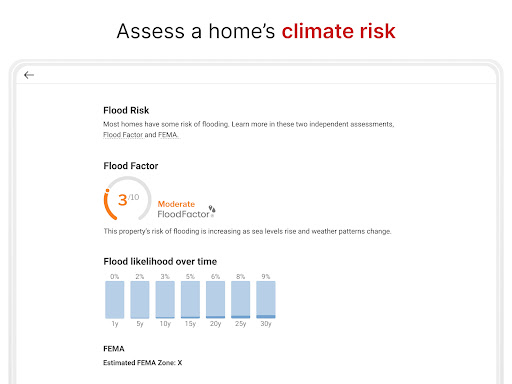Click the orange gauge arc indicator

click(109, 205)
